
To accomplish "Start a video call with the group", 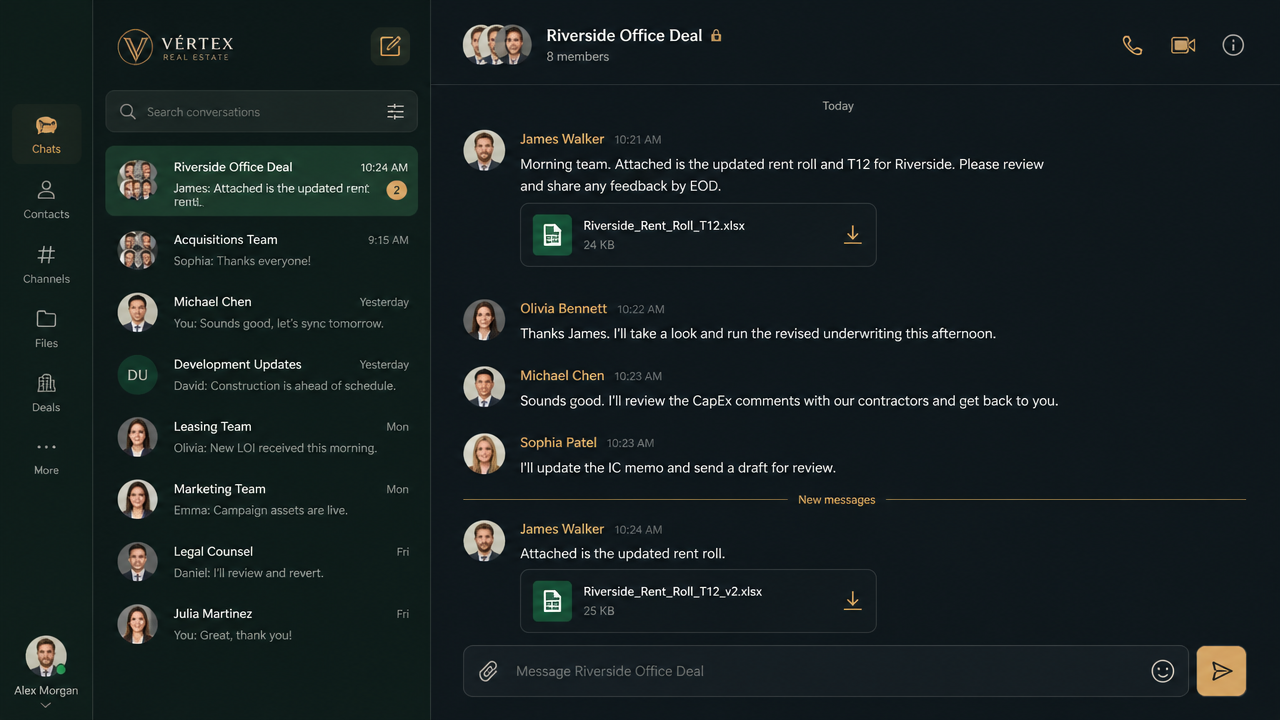I will tap(1183, 45).
